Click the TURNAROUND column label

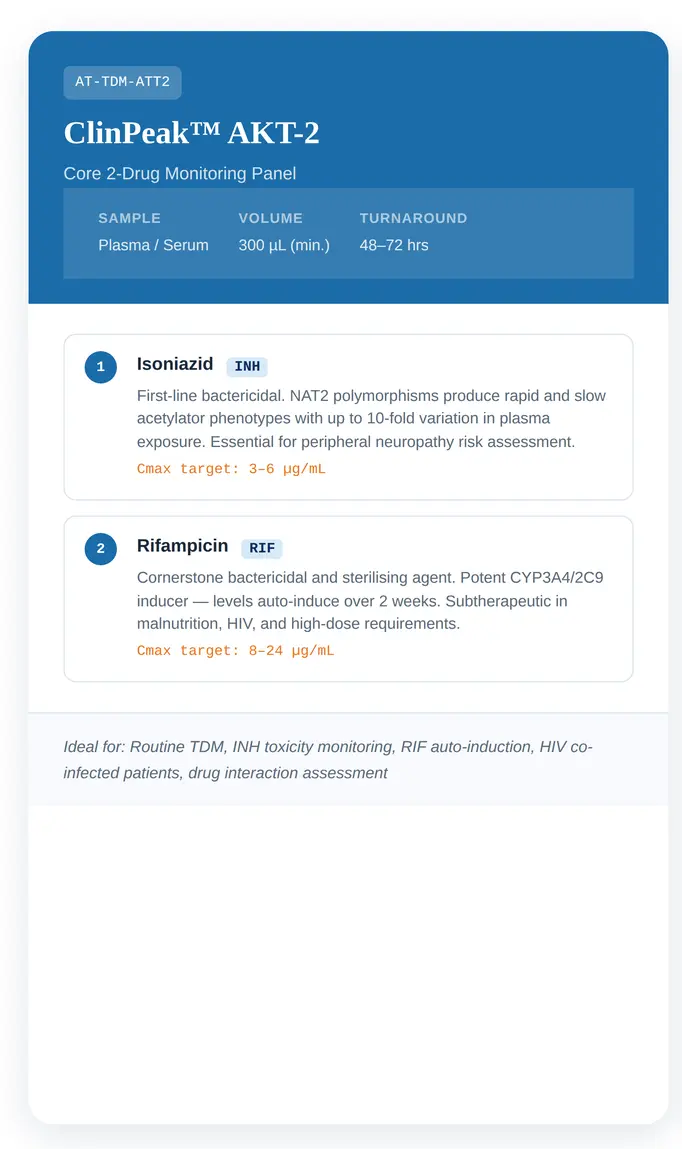click(x=413, y=218)
